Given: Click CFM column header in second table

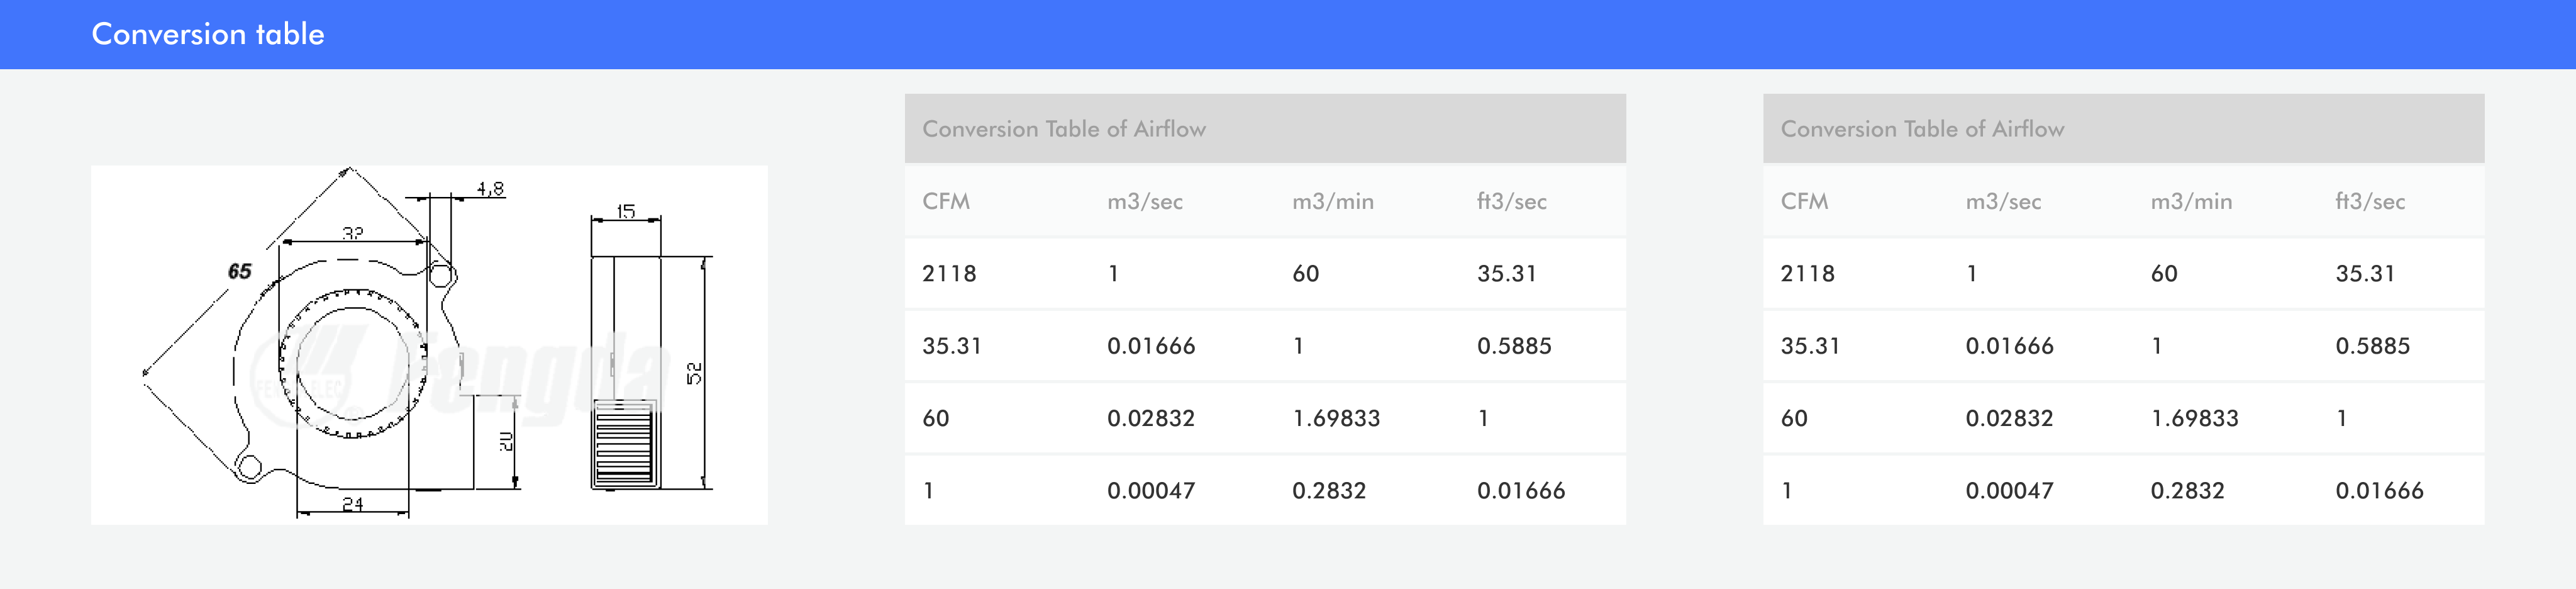Looking at the screenshot, I should (1805, 201).
